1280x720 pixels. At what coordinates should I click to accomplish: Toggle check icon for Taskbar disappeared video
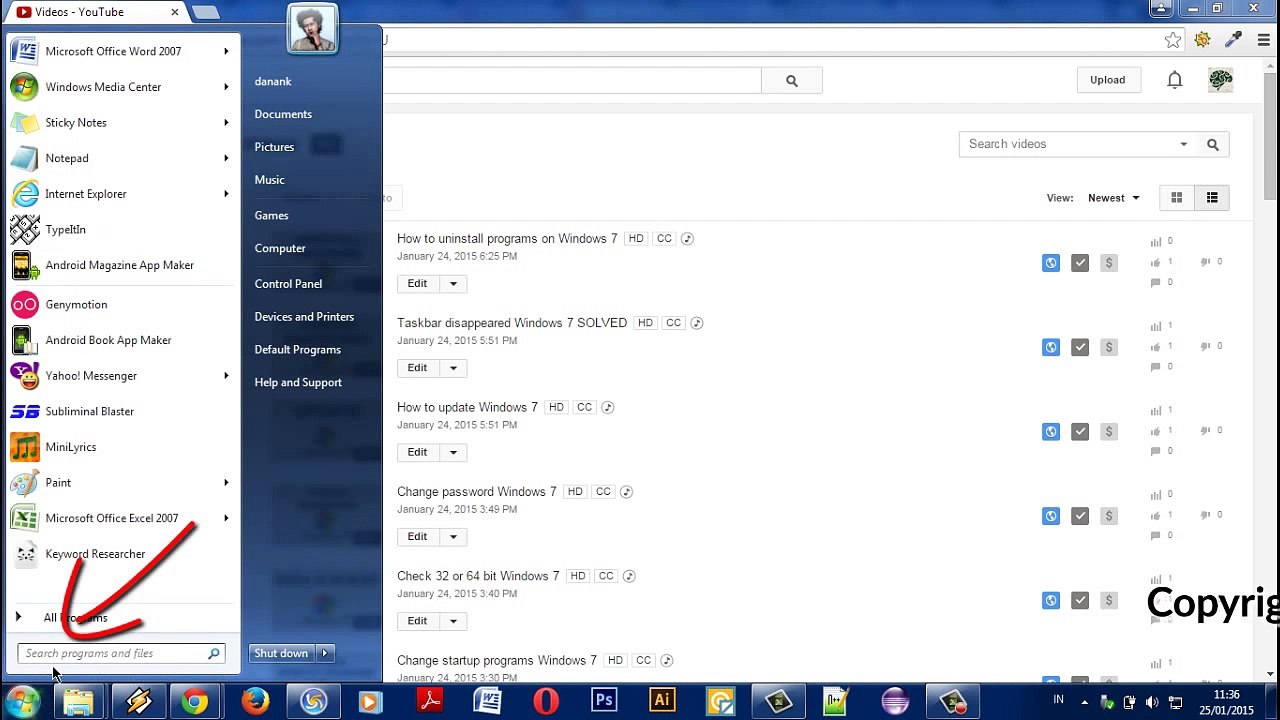(1080, 347)
